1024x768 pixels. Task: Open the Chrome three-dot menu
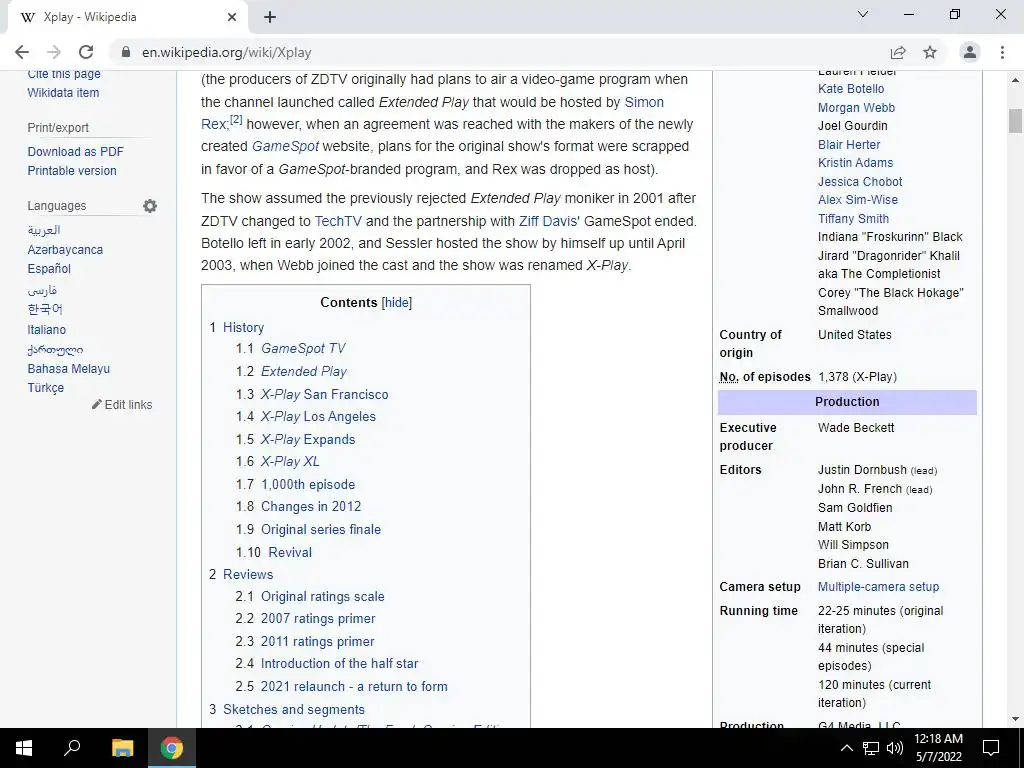coord(1002,52)
